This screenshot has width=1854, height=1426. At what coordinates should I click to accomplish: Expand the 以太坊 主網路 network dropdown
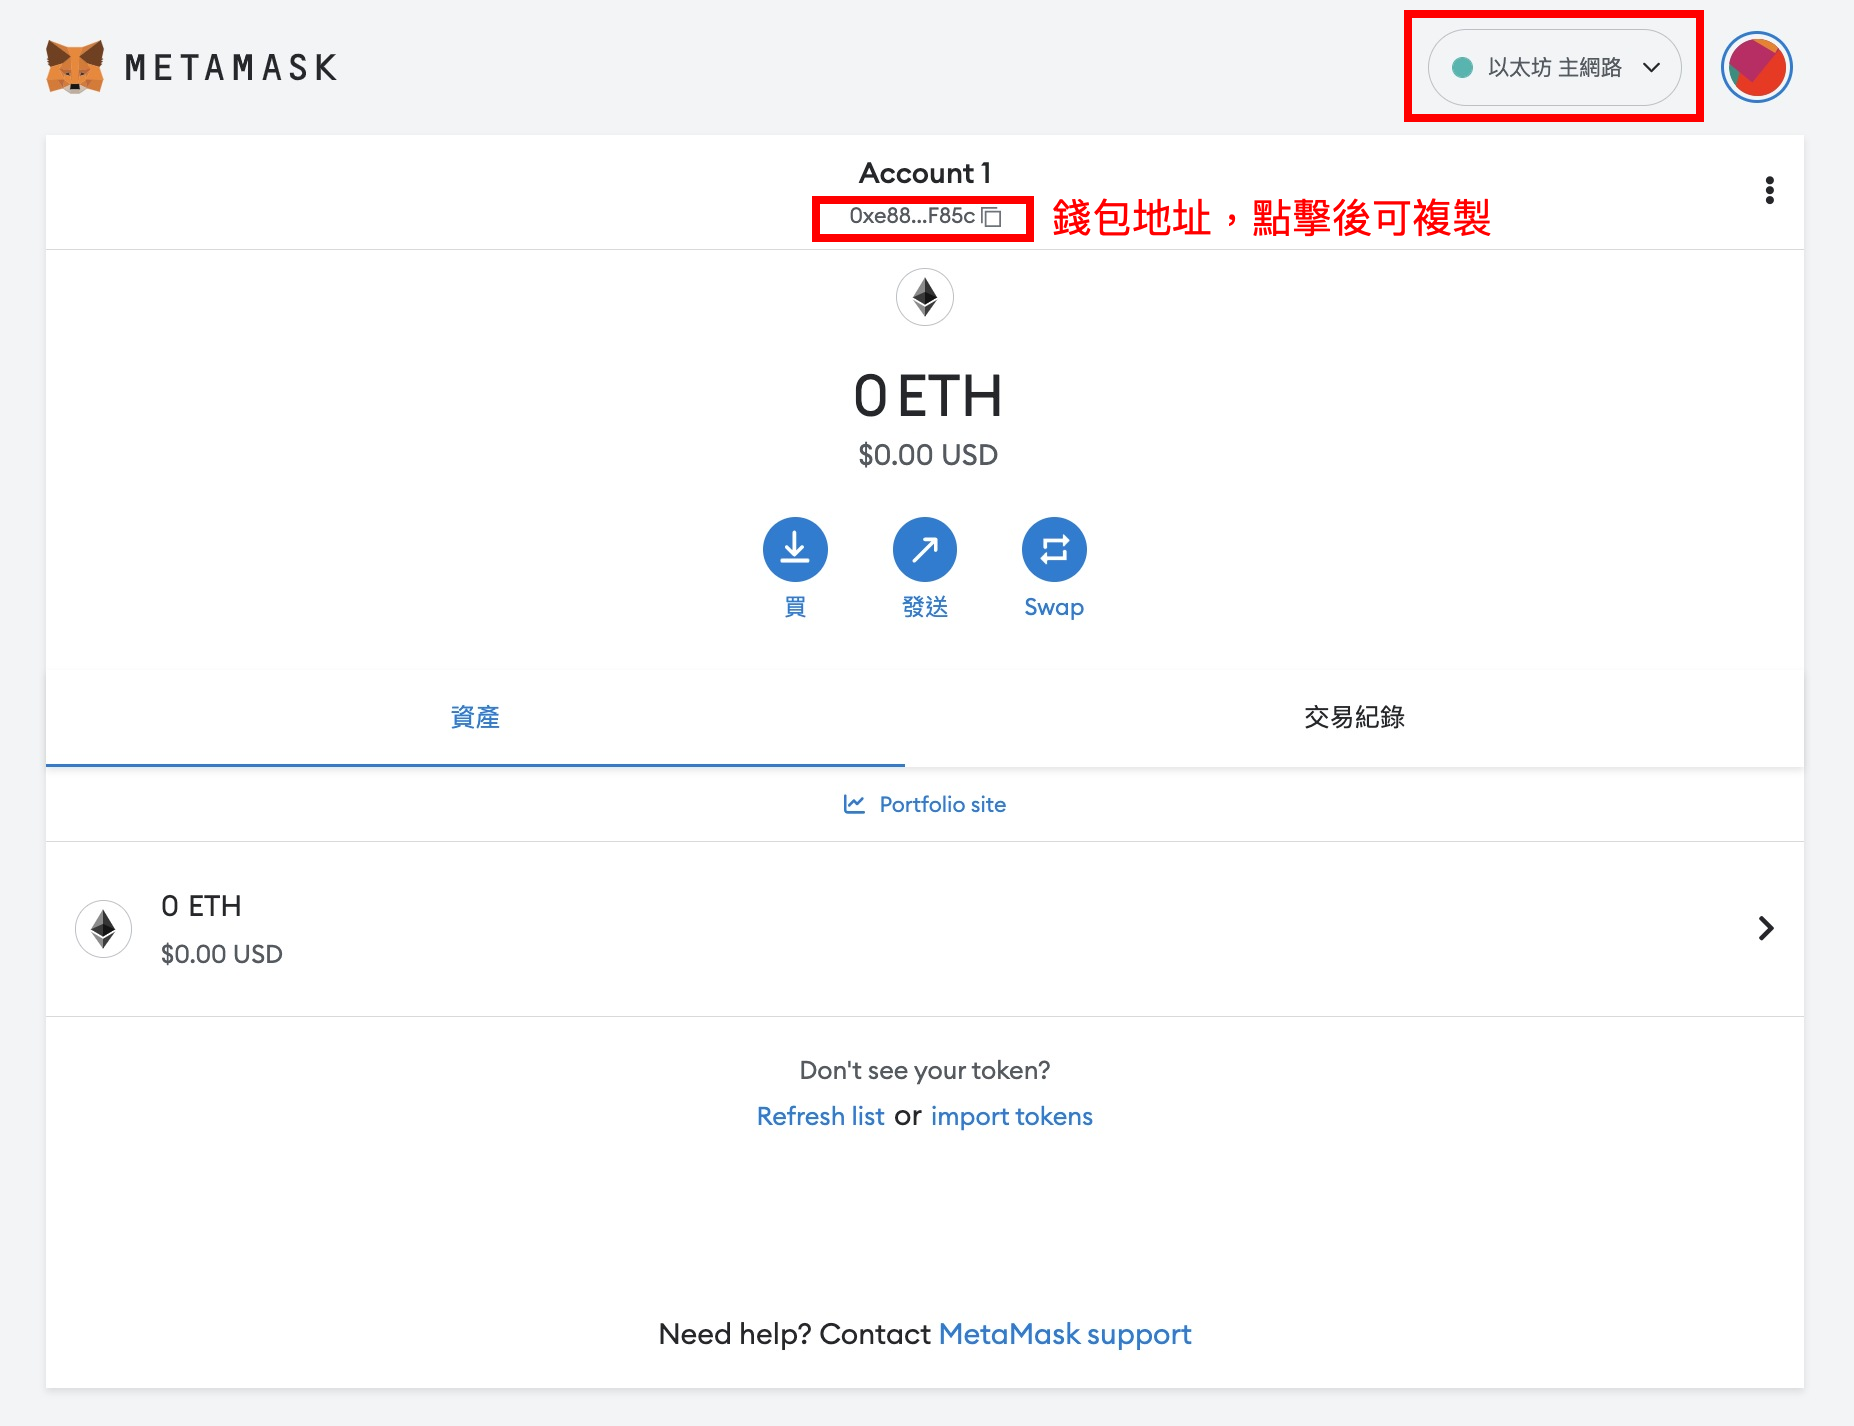pos(1553,67)
